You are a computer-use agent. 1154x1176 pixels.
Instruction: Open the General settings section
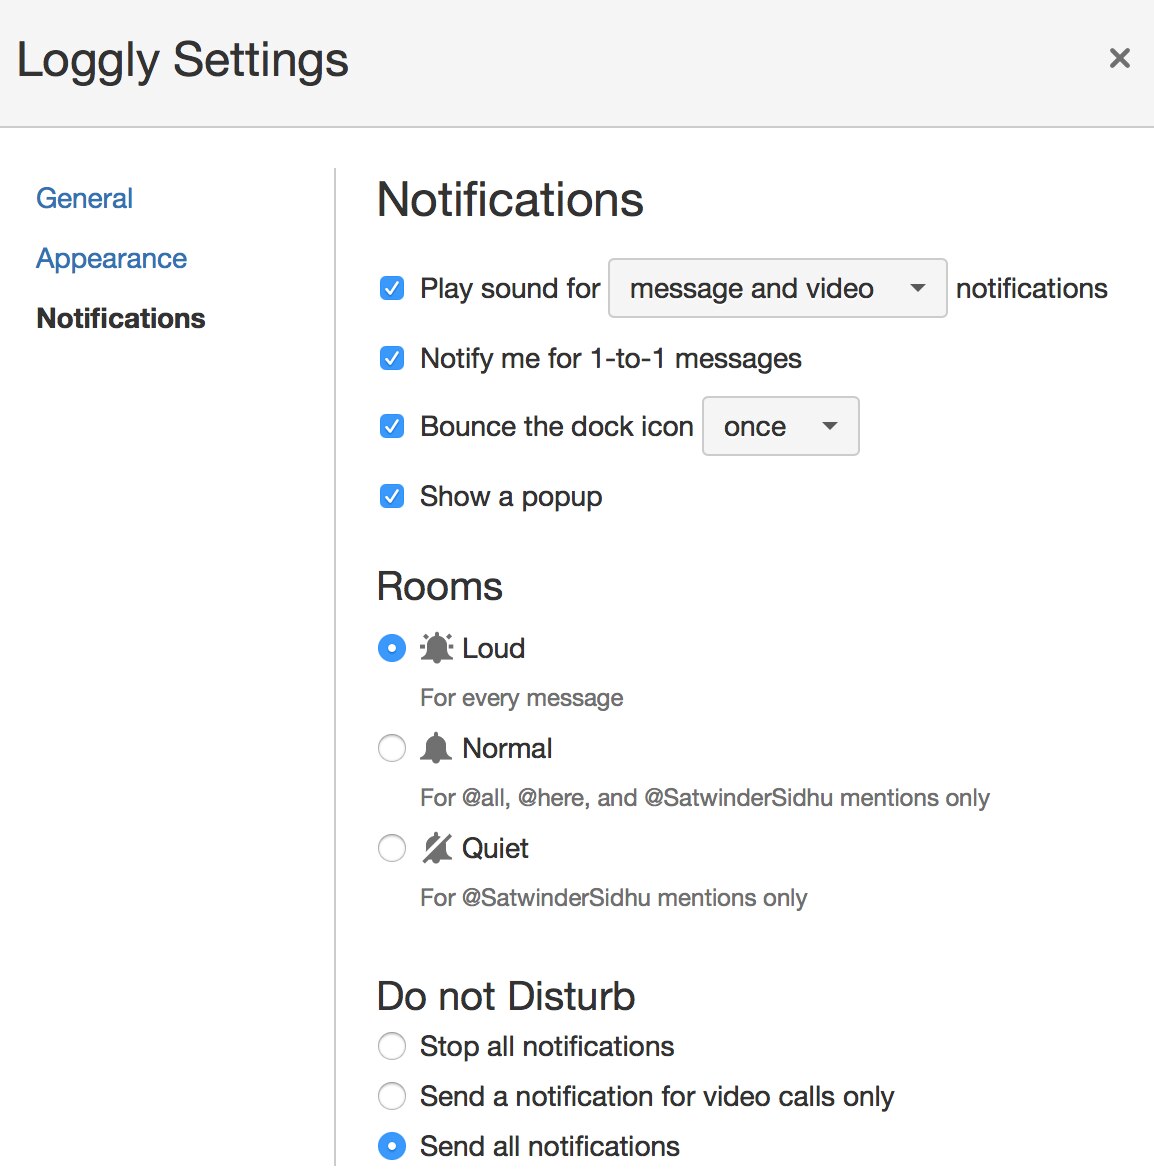point(84,198)
